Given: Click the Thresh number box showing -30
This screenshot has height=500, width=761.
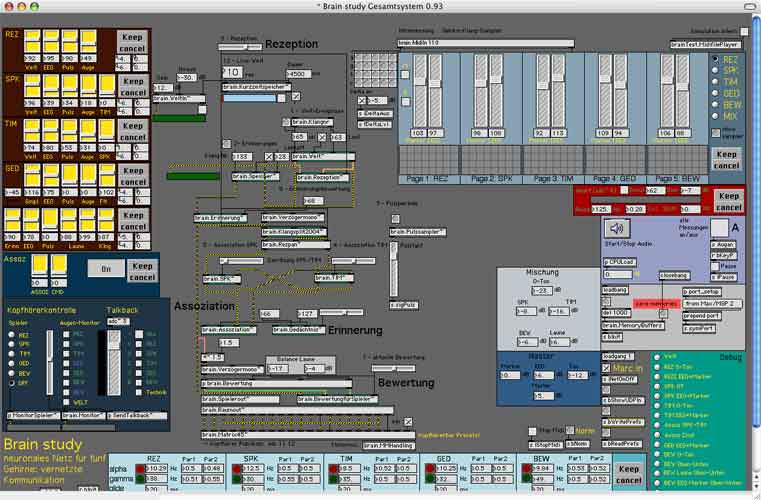Looking at the screenshot, I should click(187, 77).
